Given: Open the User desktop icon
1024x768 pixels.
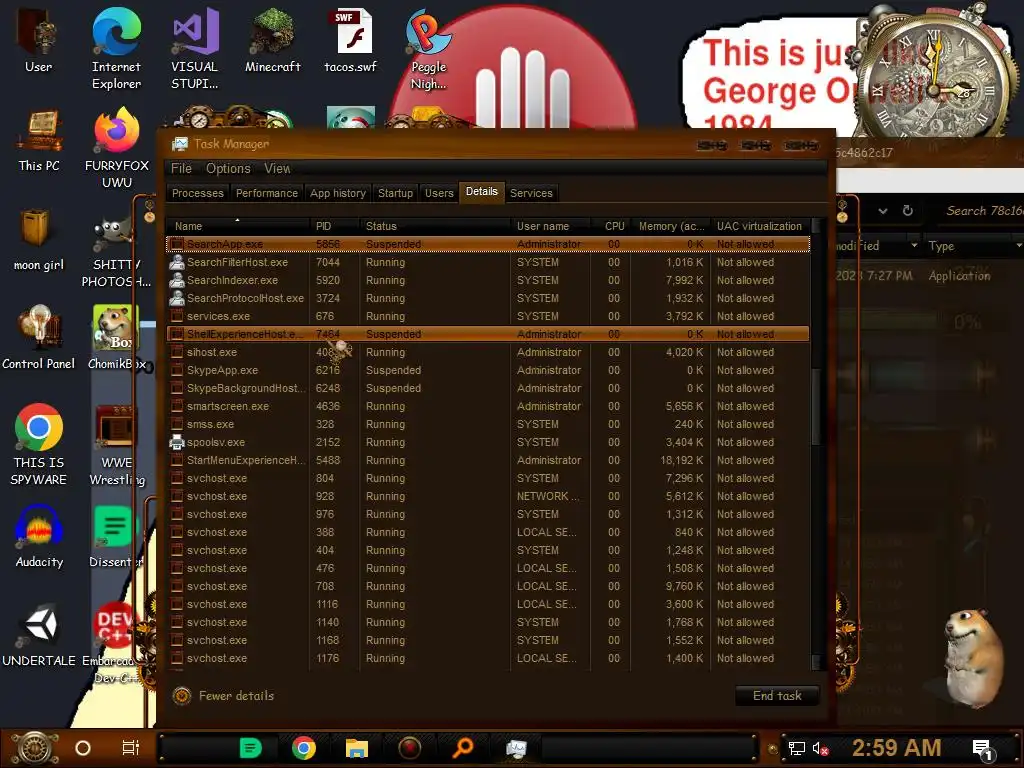Looking at the screenshot, I should (x=38, y=40).
